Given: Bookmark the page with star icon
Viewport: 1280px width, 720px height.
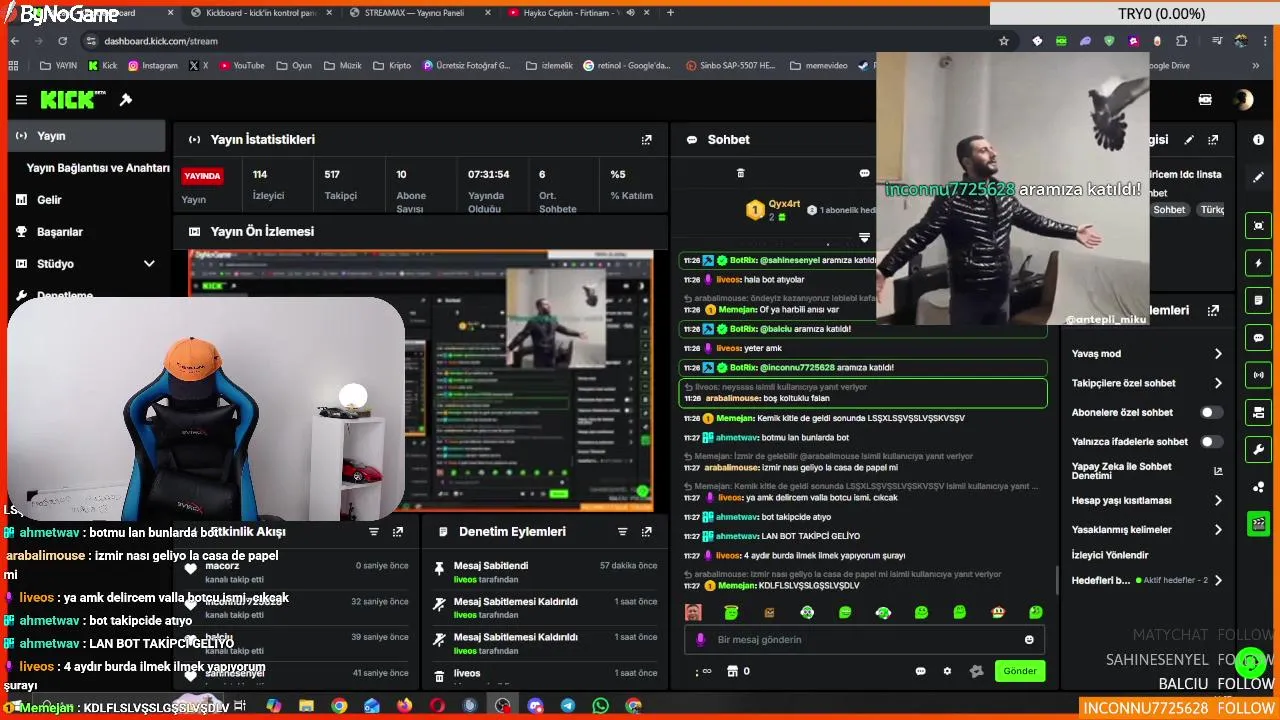Looking at the screenshot, I should click(x=1004, y=41).
